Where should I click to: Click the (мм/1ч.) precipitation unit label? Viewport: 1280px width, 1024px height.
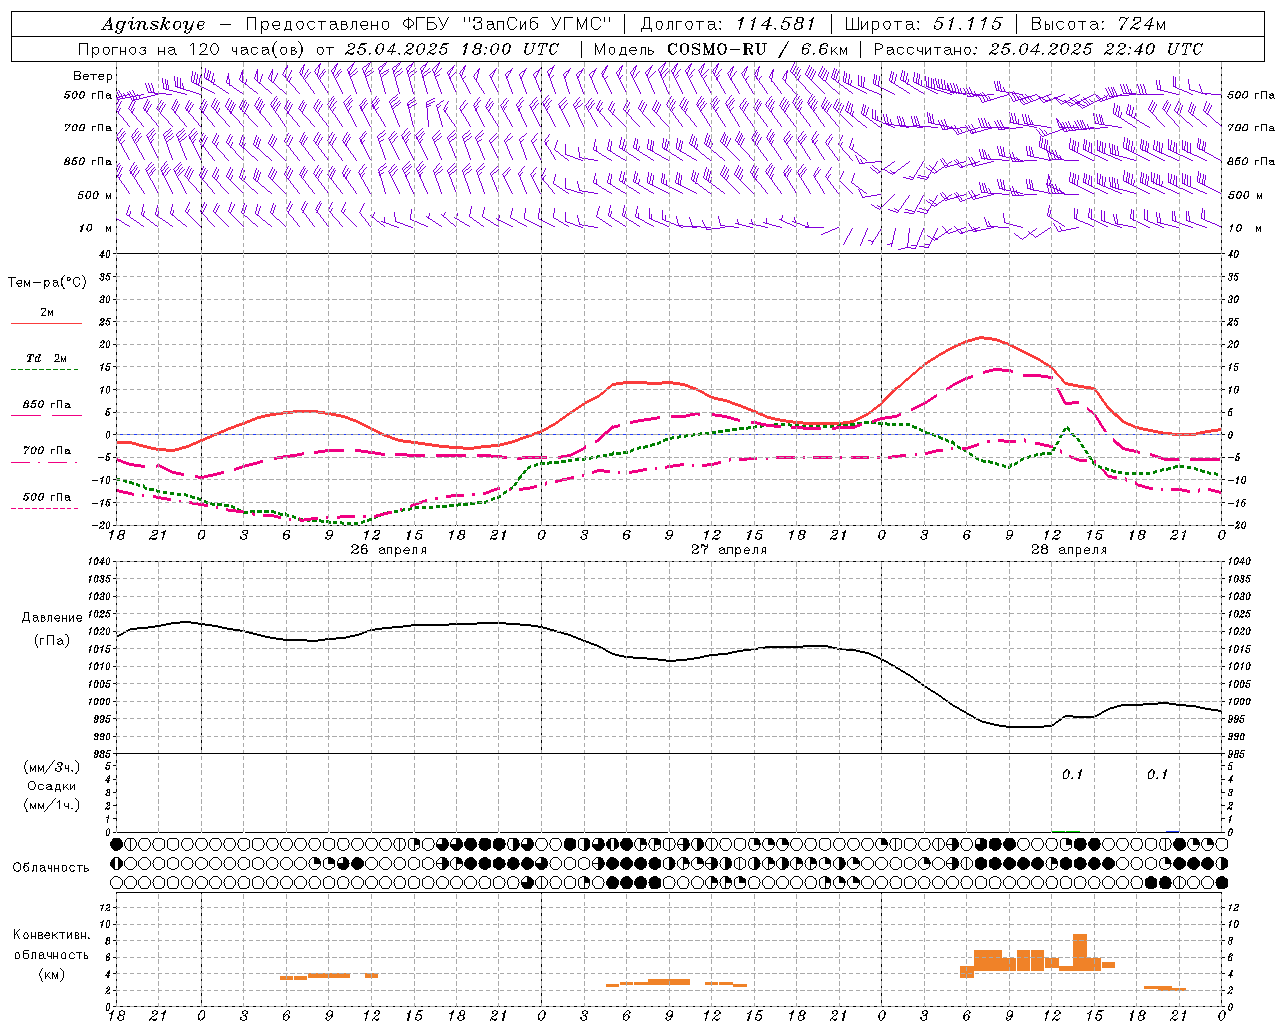pyautogui.click(x=52, y=805)
